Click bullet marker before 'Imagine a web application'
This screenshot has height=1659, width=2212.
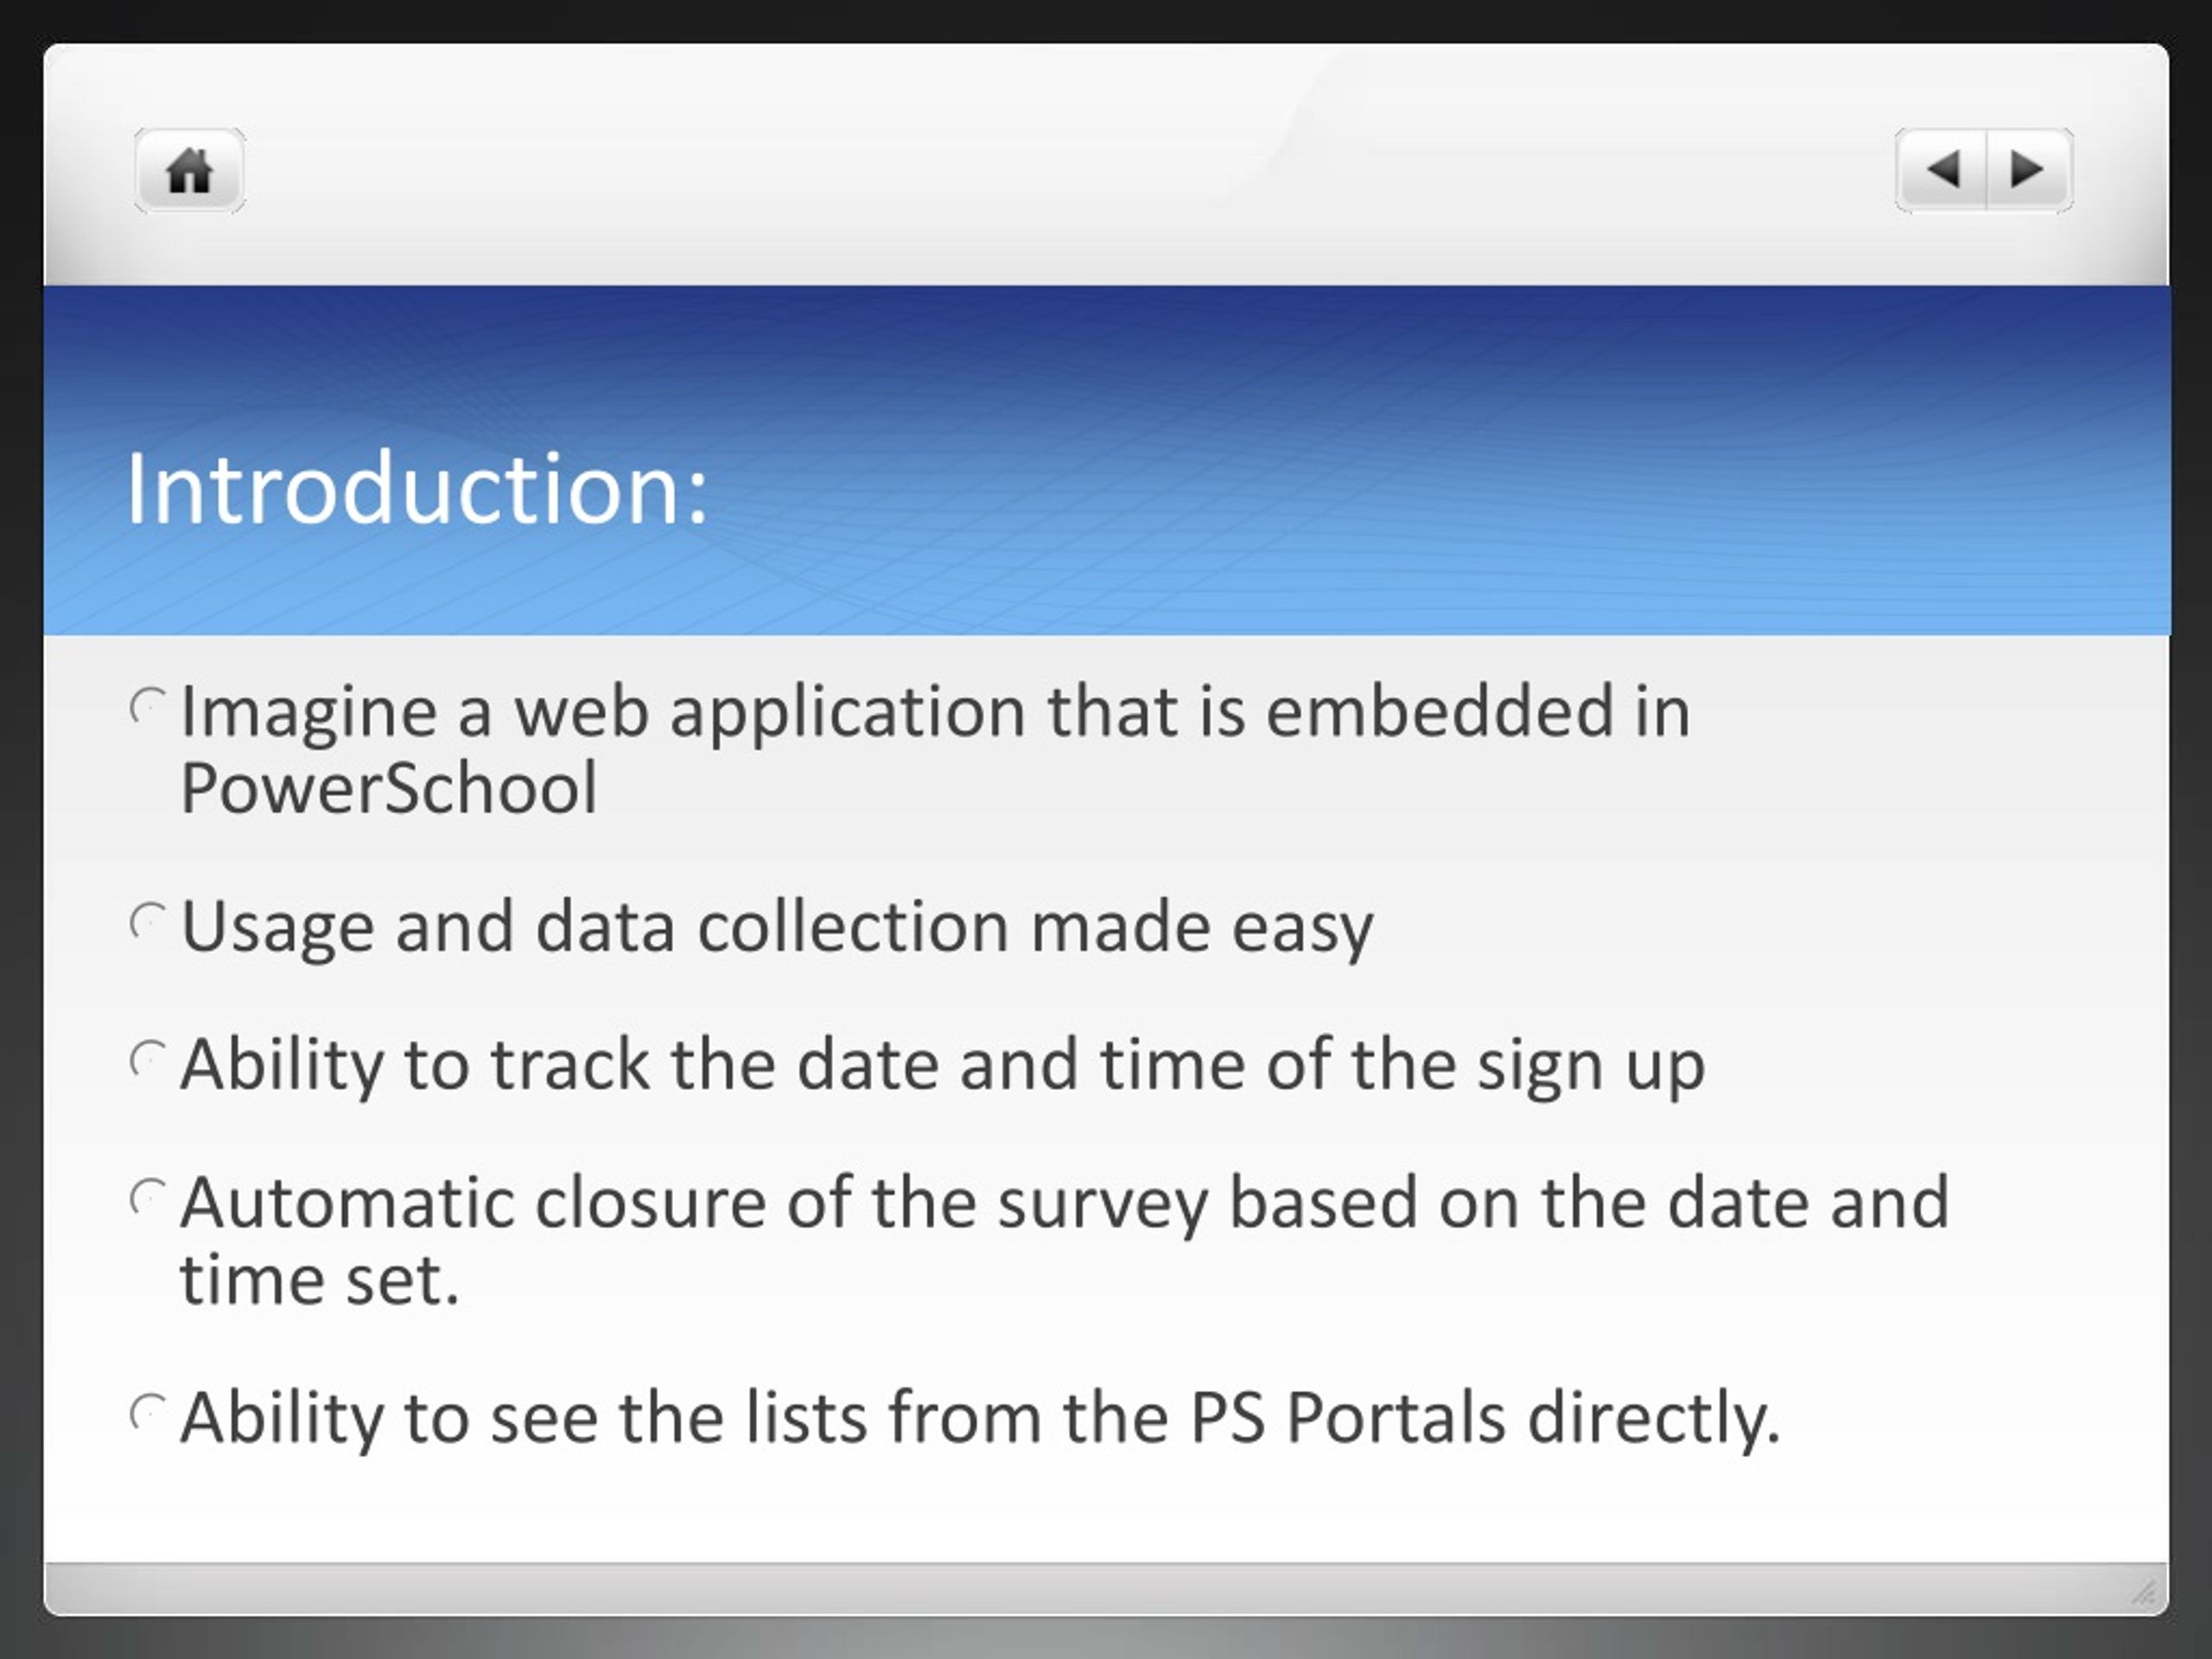click(147, 708)
